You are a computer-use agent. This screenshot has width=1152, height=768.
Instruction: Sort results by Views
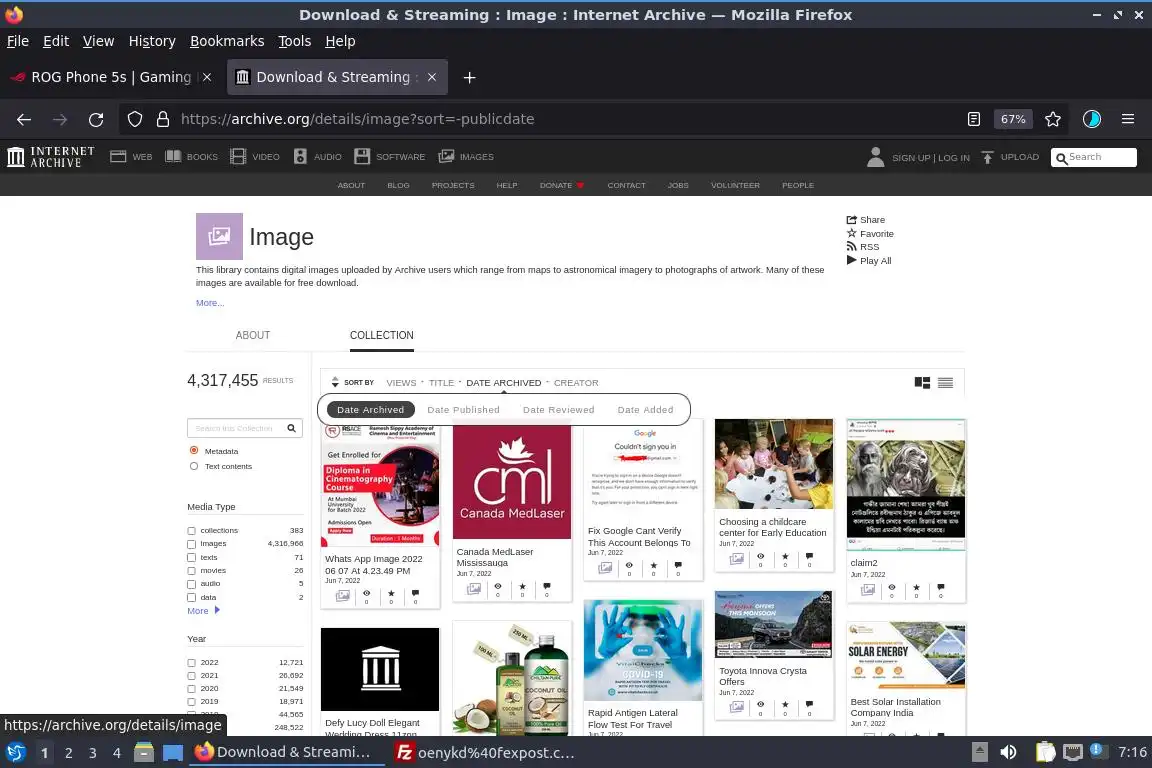tap(401, 383)
